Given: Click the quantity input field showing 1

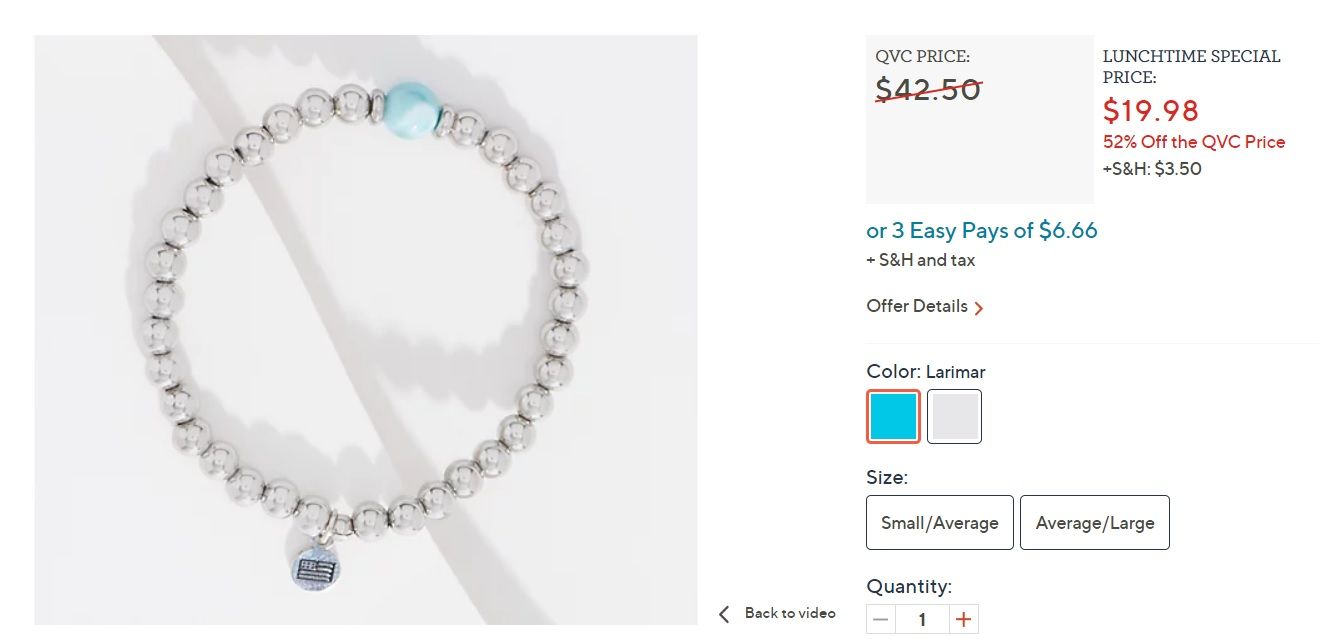Looking at the screenshot, I should tap(922, 620).
